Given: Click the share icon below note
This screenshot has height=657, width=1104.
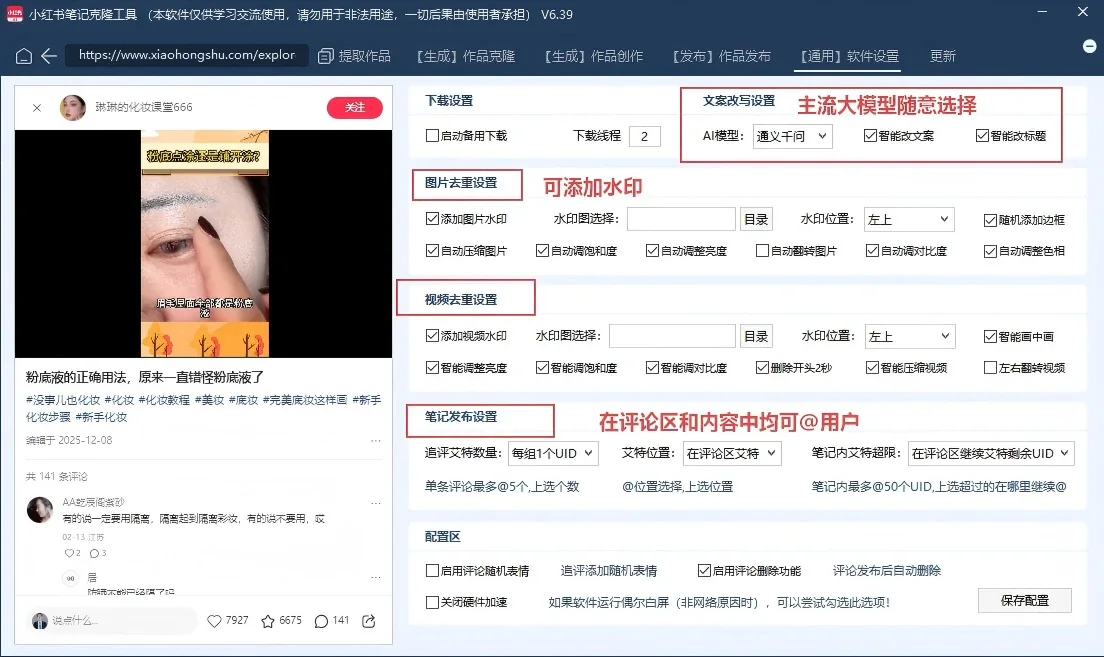Looking at the screenshot, I should (368, 620).
